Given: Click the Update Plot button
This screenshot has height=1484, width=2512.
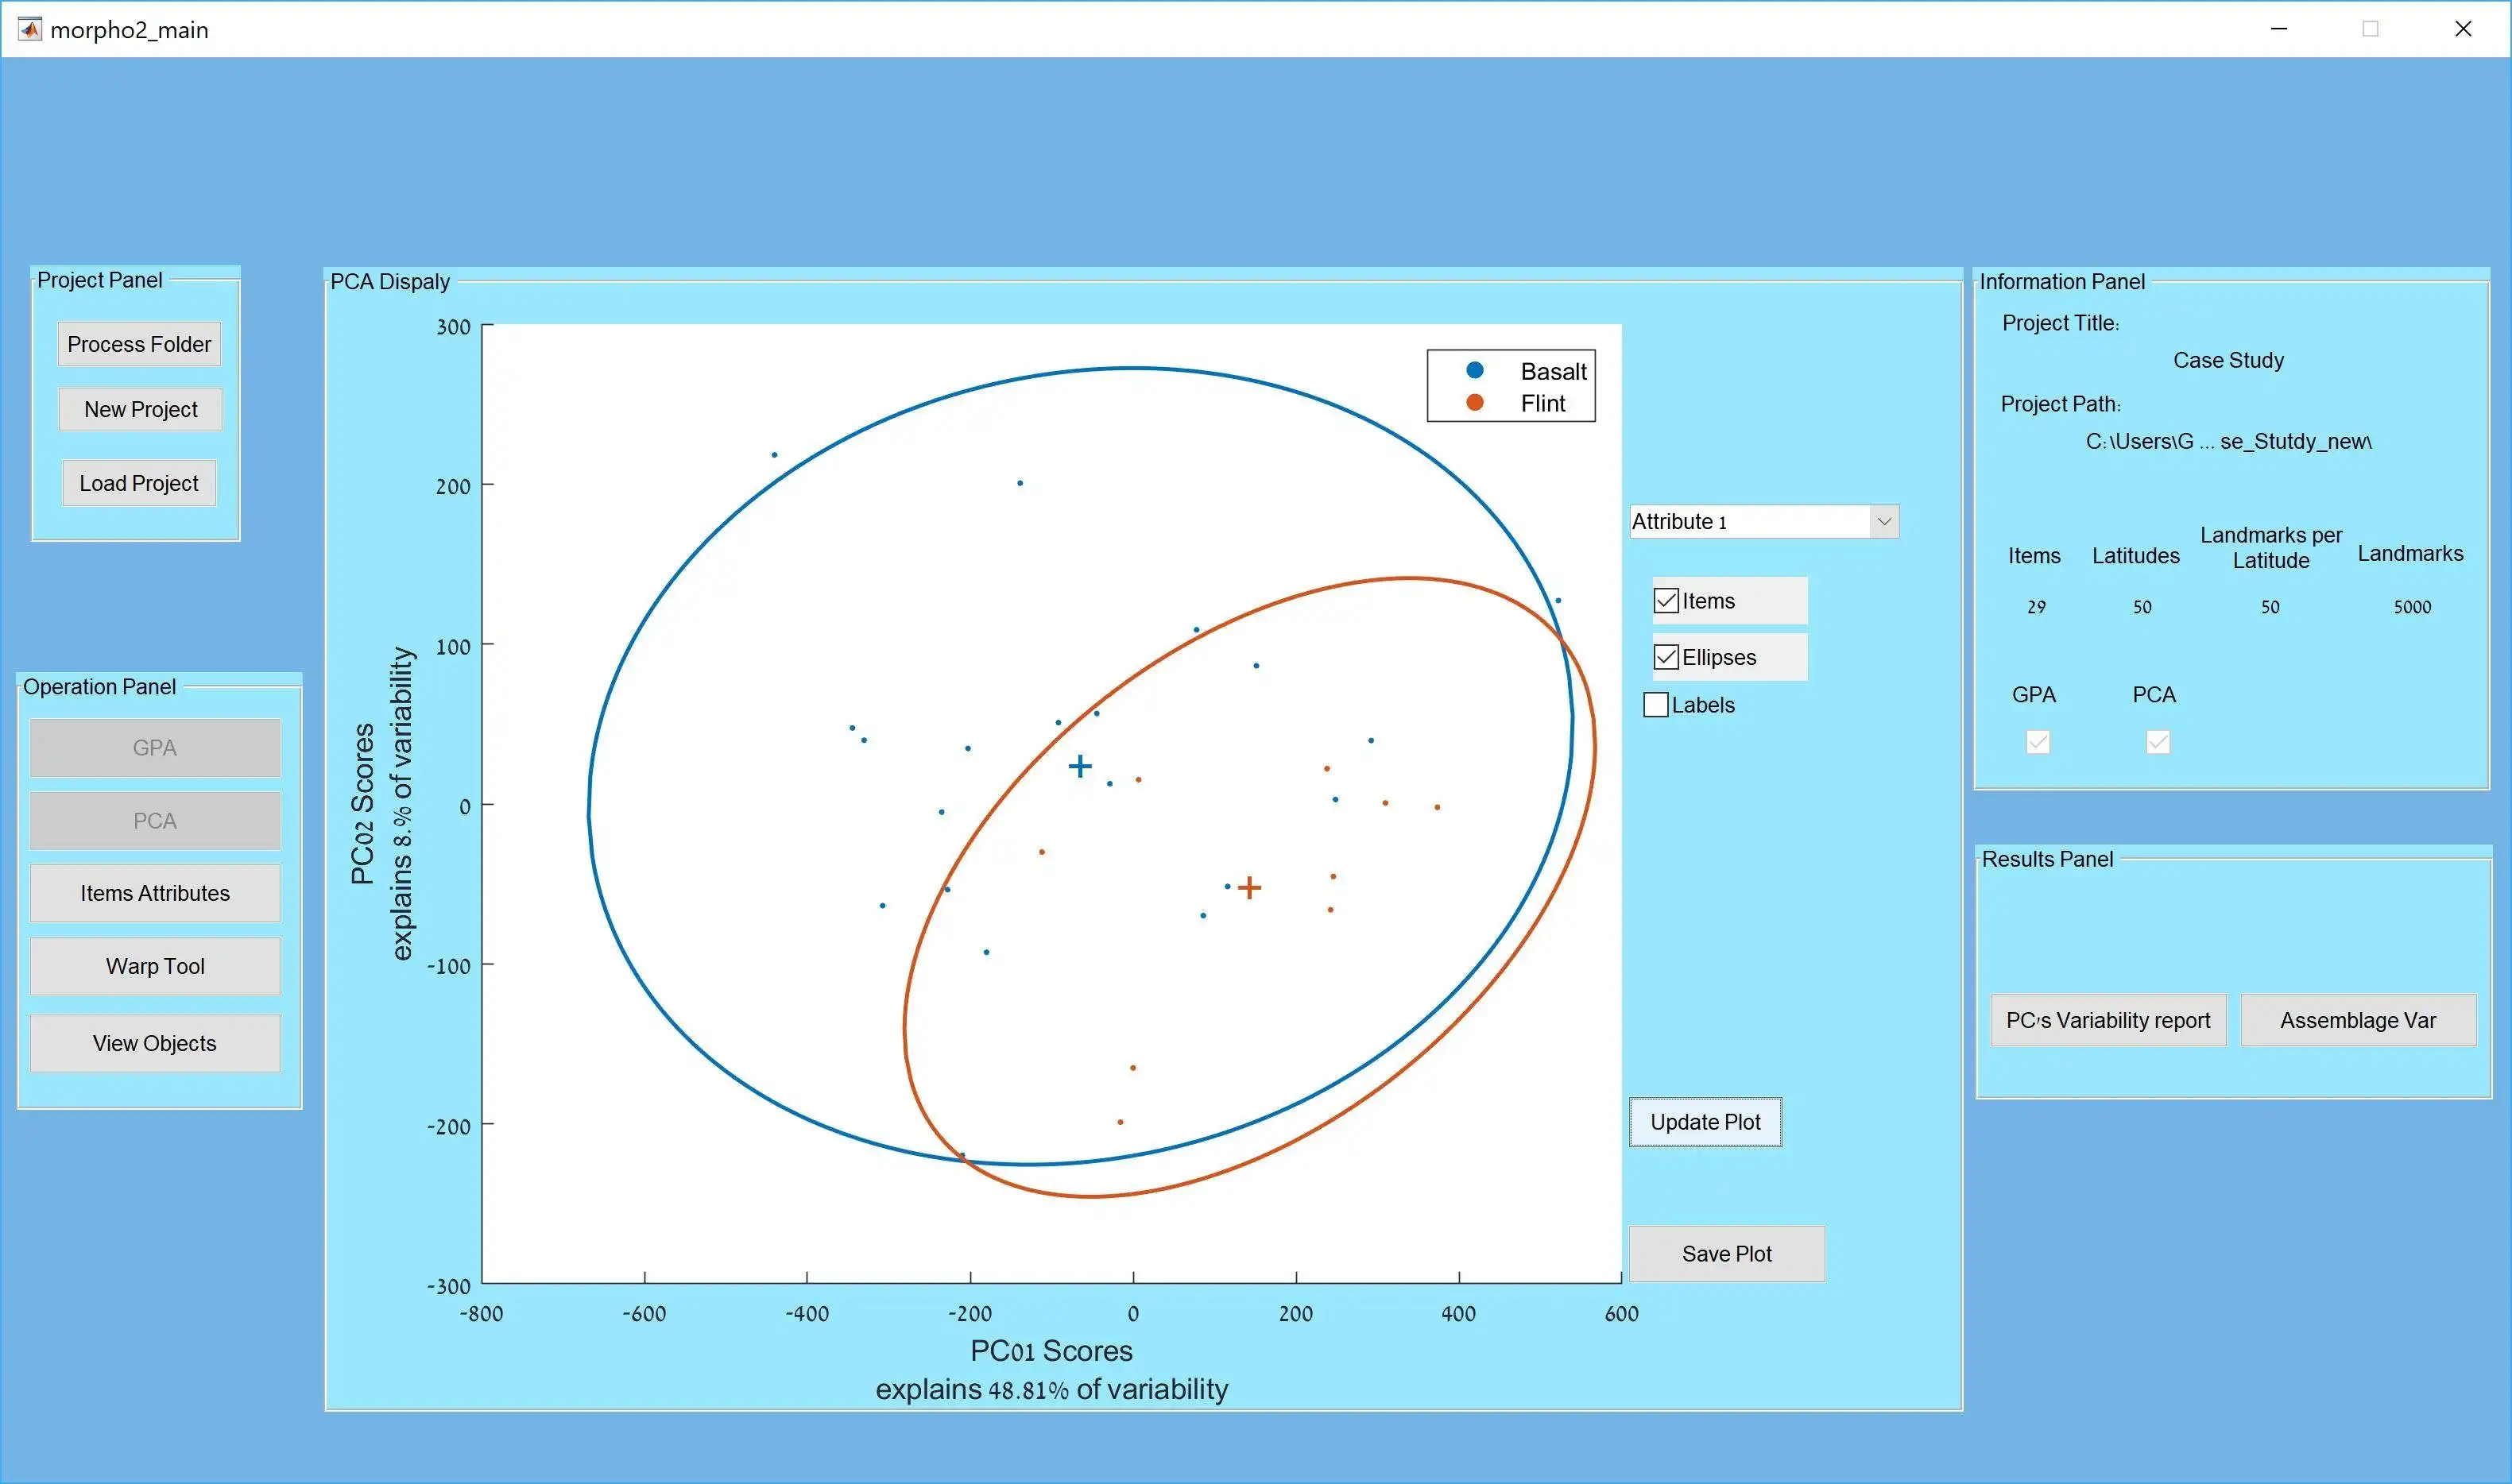Looking at the screenshot, I should (1705, 1122).
